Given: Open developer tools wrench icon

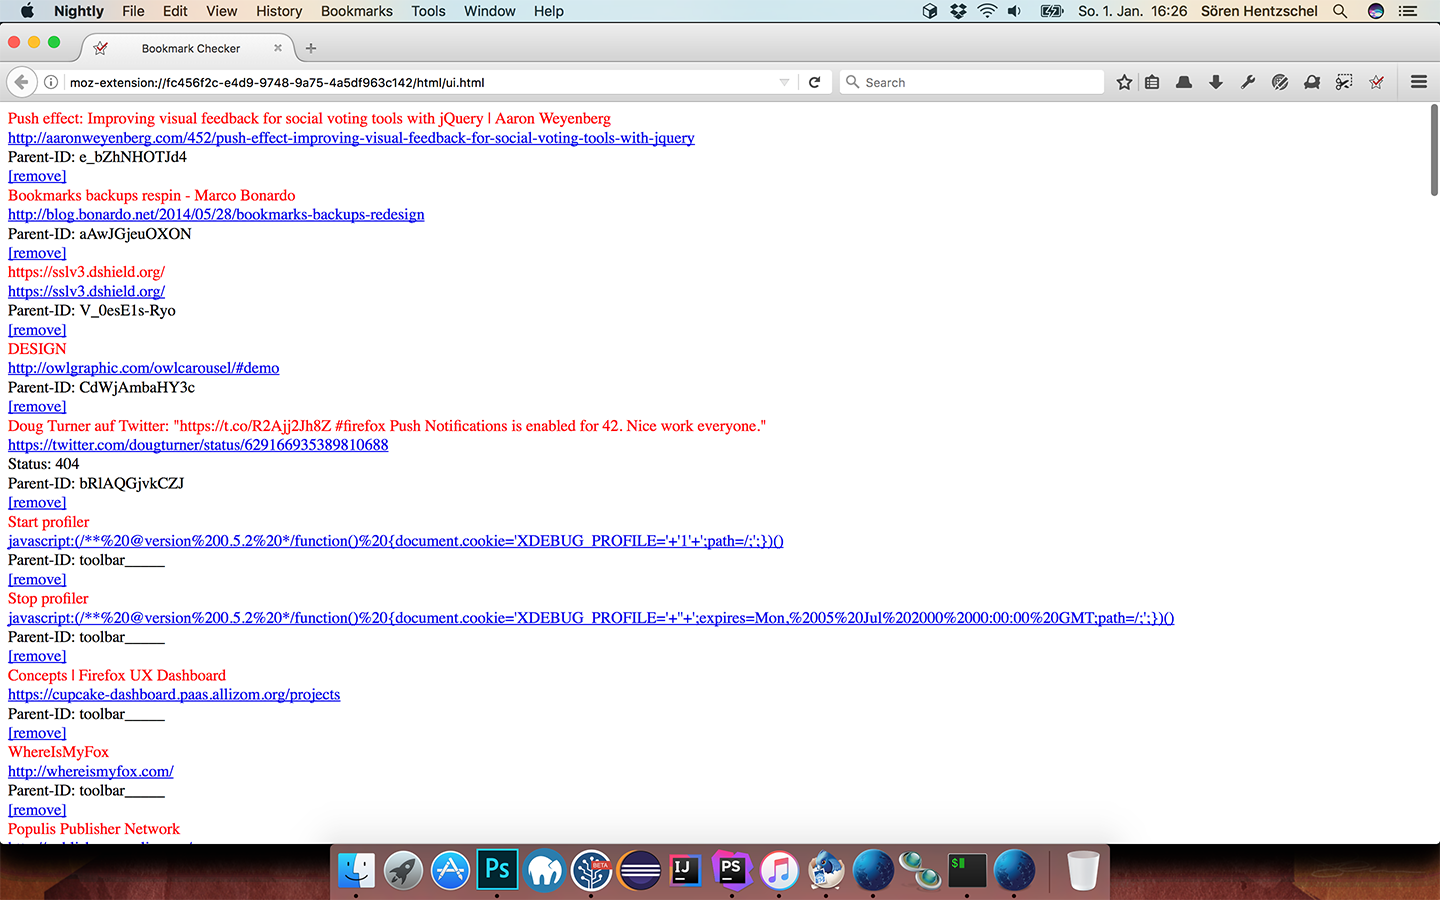Looking at the screenshot, I should [x=1248, y=82].
